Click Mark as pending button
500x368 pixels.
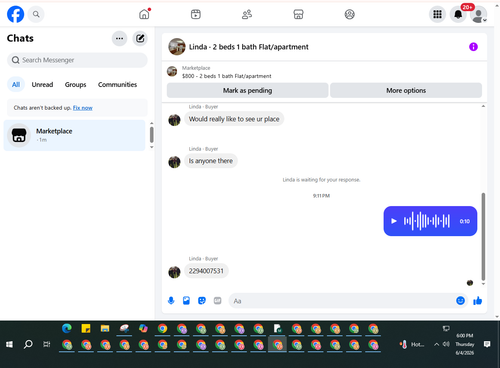coord(247,90)
